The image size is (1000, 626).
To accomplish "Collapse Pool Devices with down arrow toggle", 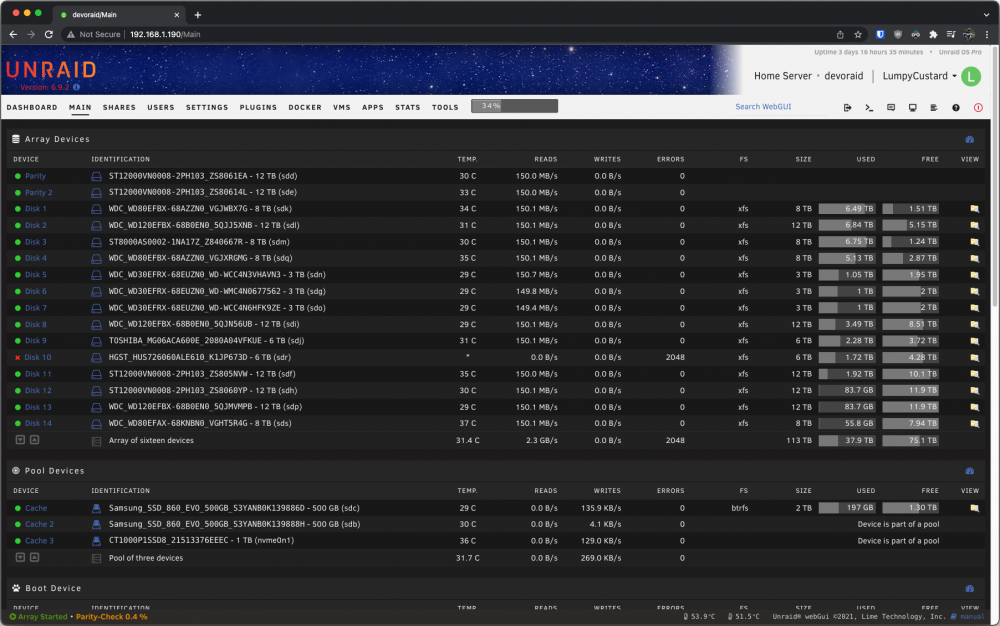I will [x=20, y=558].
